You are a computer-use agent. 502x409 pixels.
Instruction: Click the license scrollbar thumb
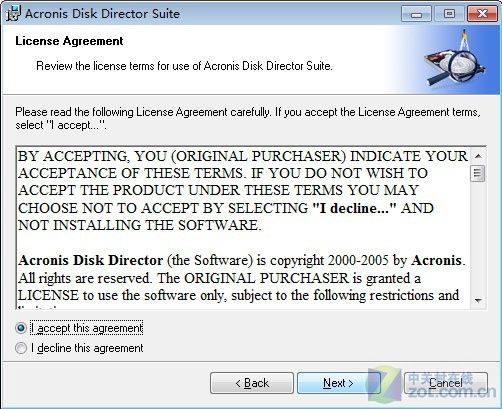pyautogui.click(x=478, y=173)
